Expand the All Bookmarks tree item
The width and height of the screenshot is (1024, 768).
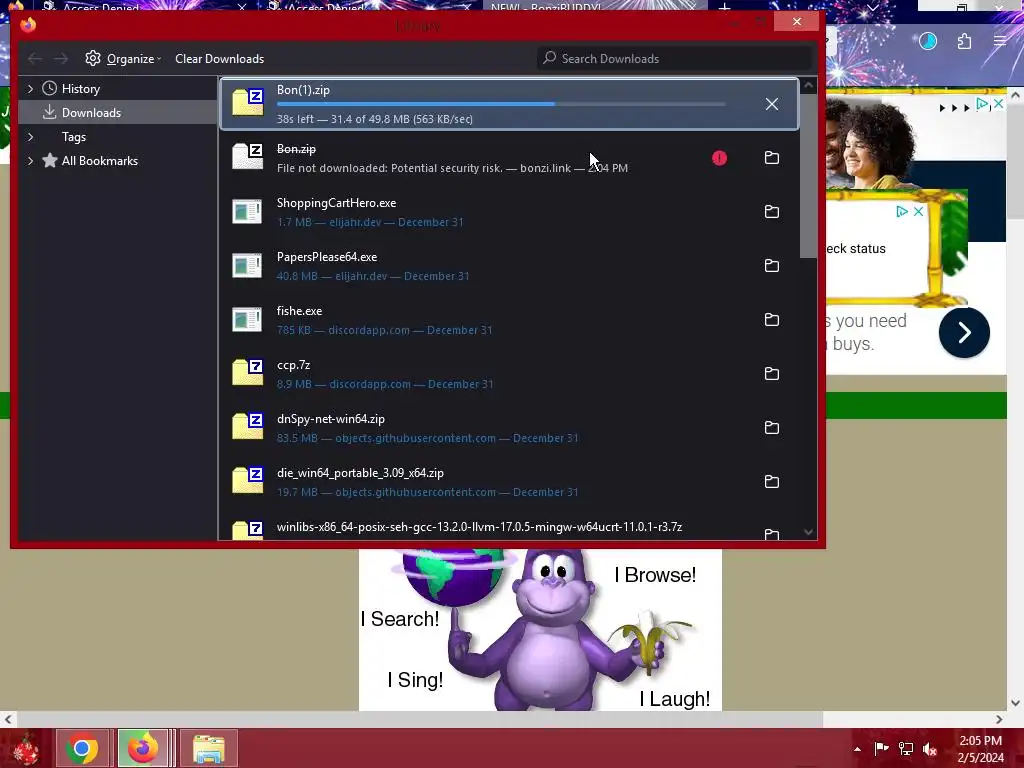[x=30, y=161]
